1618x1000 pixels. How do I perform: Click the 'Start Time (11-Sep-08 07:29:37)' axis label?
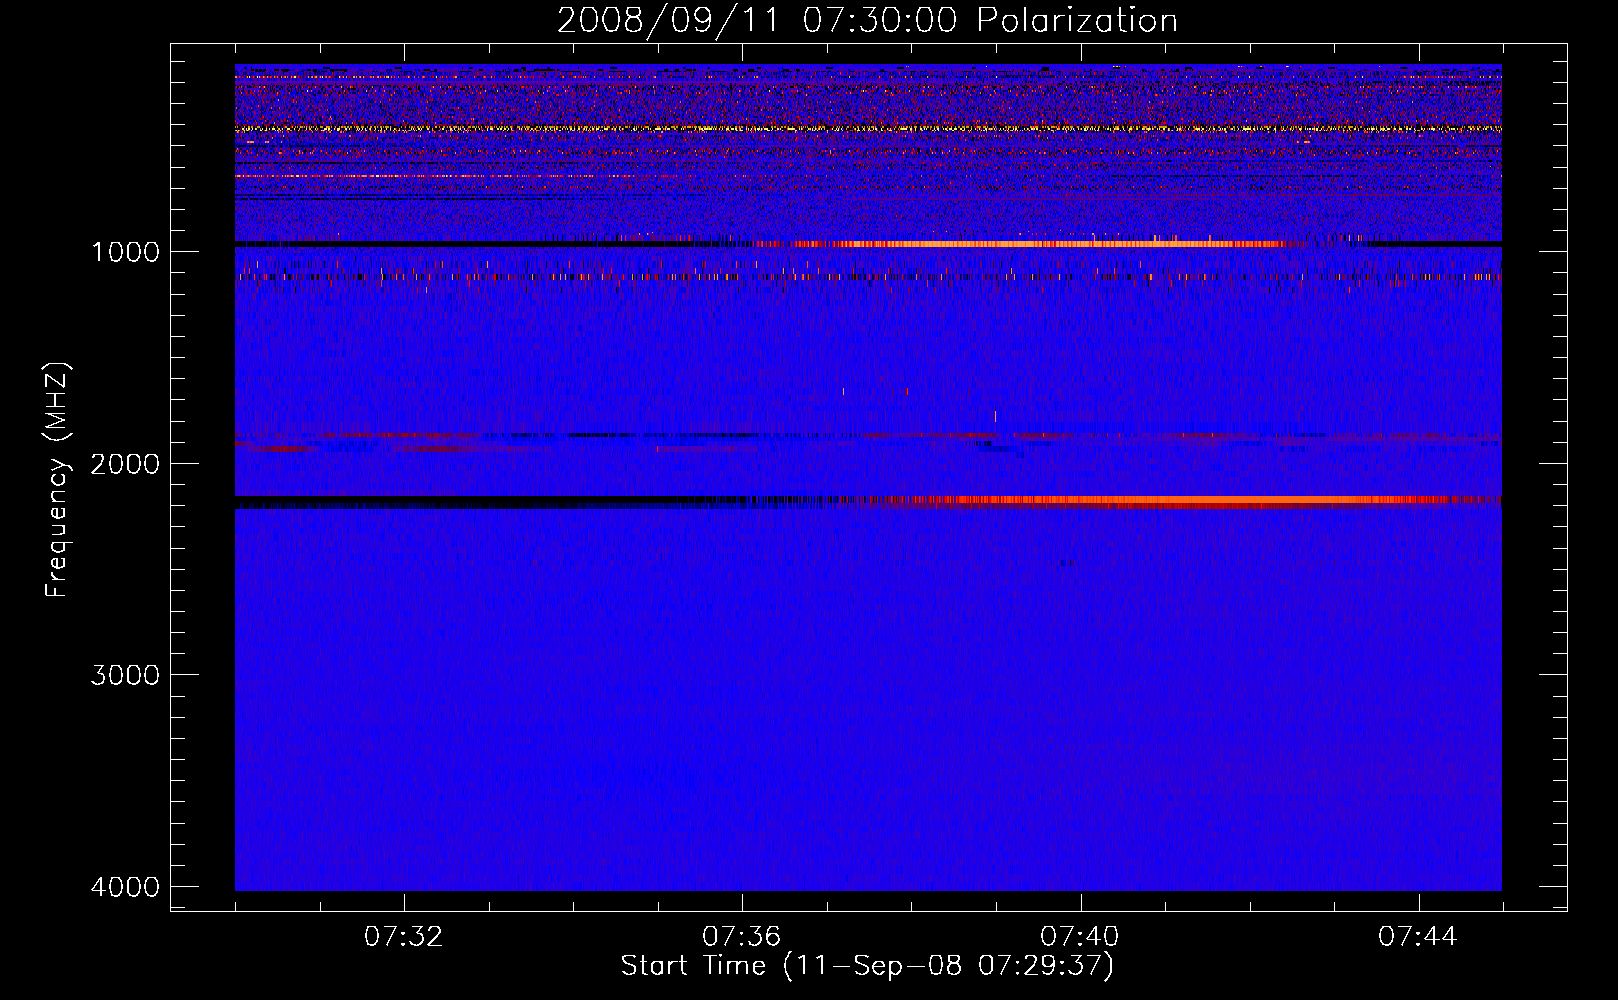[867, 966]
